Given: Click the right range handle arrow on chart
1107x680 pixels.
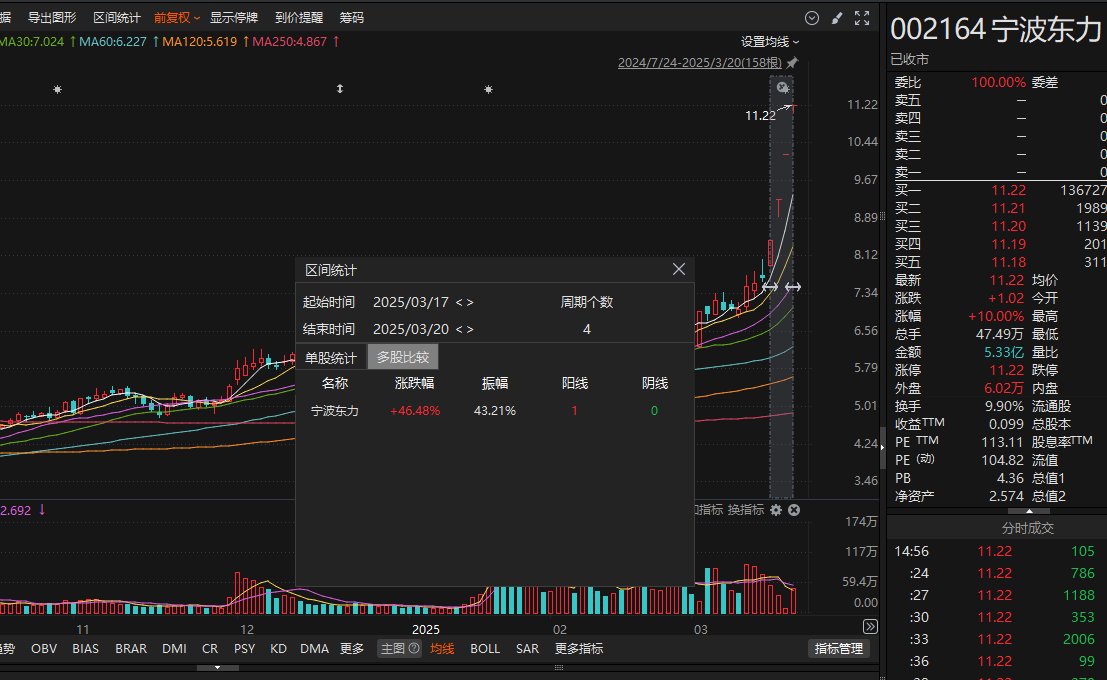Looking at the screenshot, I should [793, 287].
